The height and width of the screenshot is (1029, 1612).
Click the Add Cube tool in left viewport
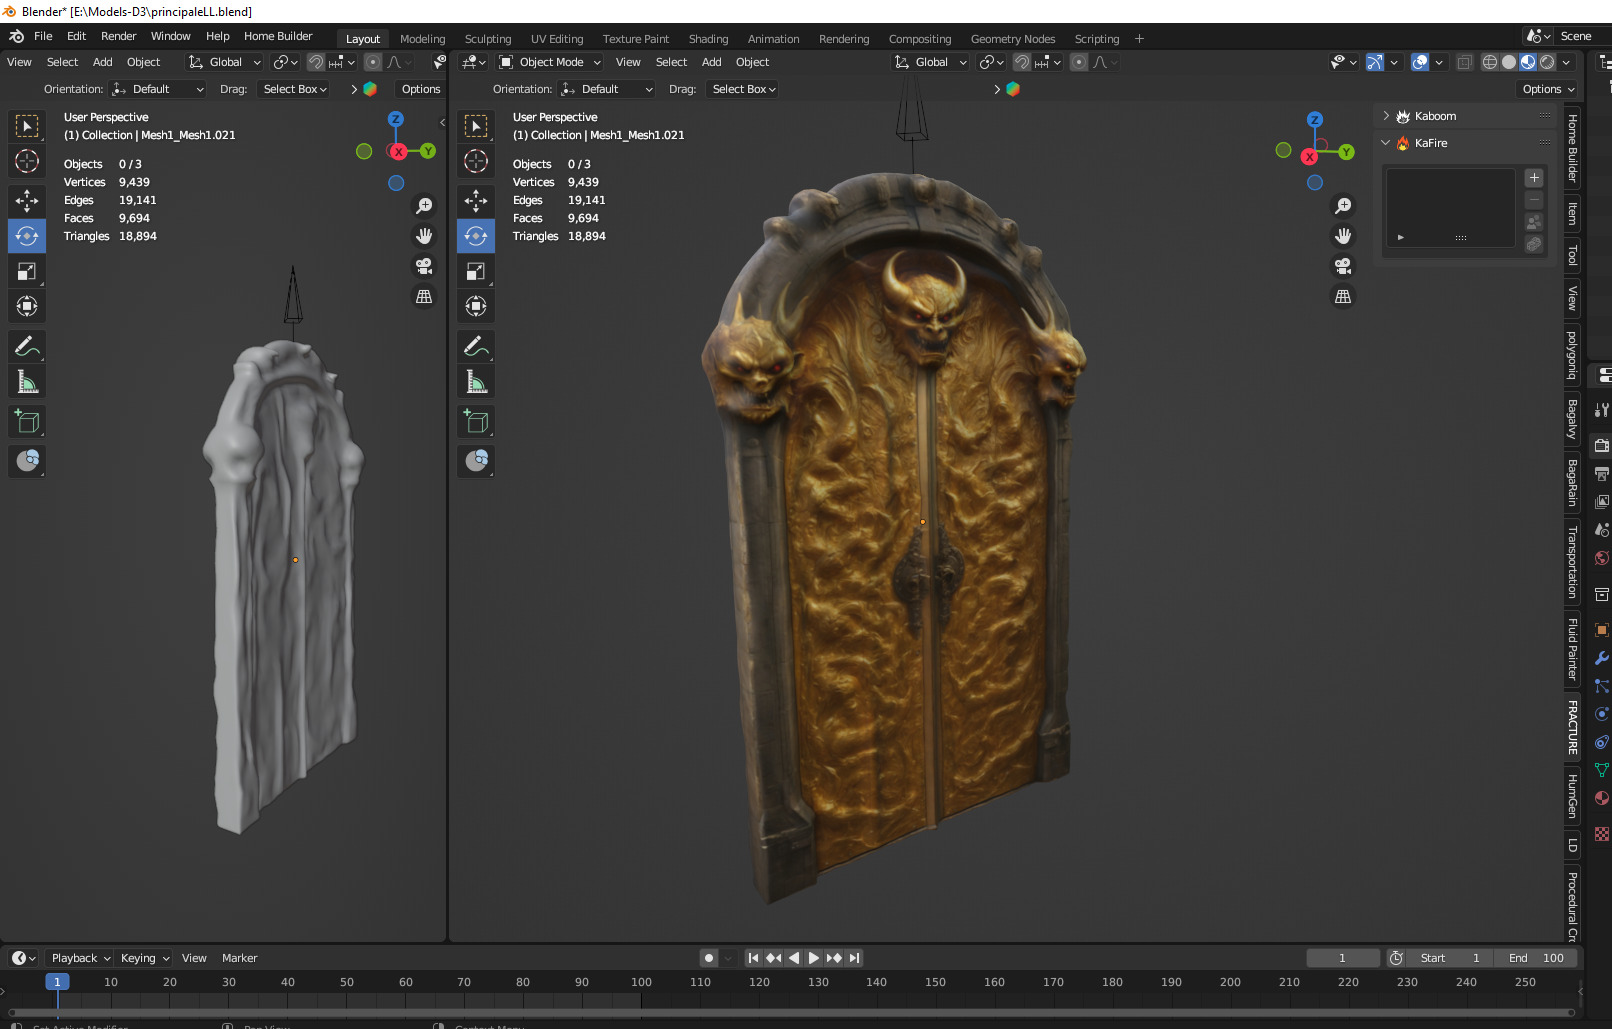coord(27,422)
